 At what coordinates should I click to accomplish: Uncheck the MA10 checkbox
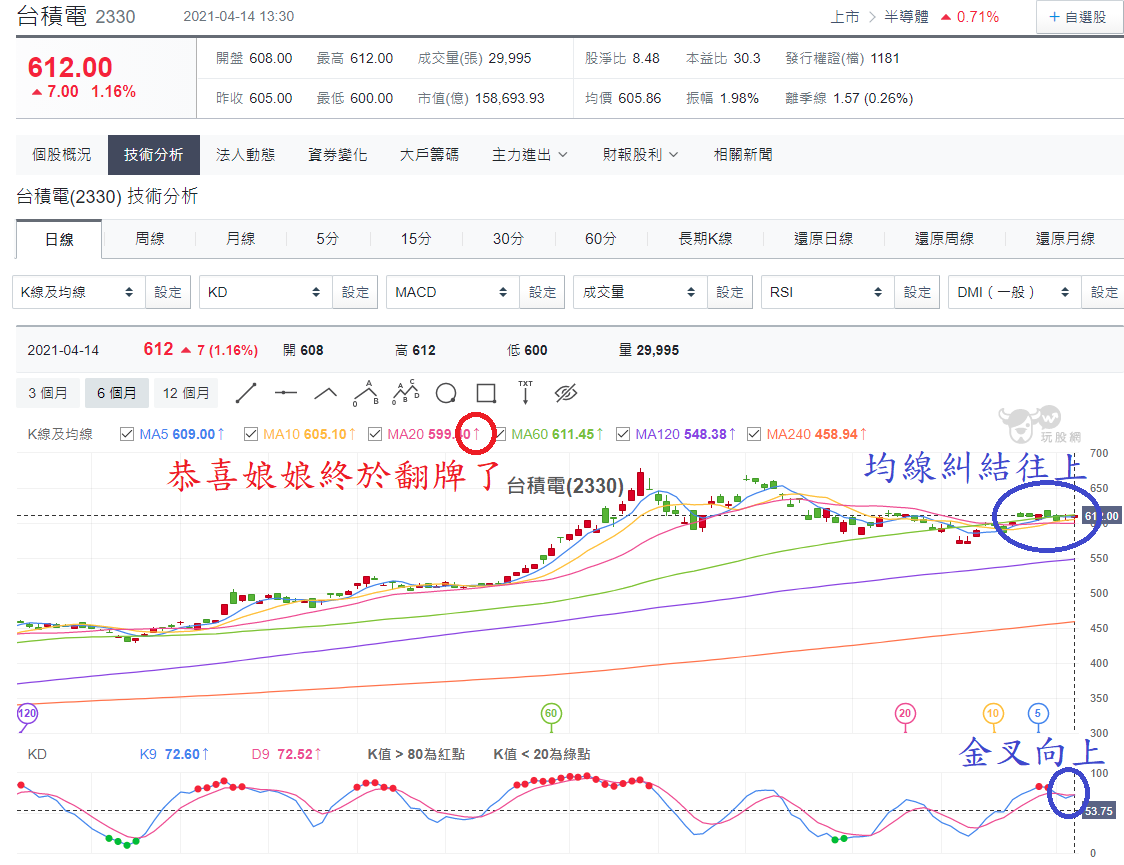pyautogui.click(x=251, y=434)
